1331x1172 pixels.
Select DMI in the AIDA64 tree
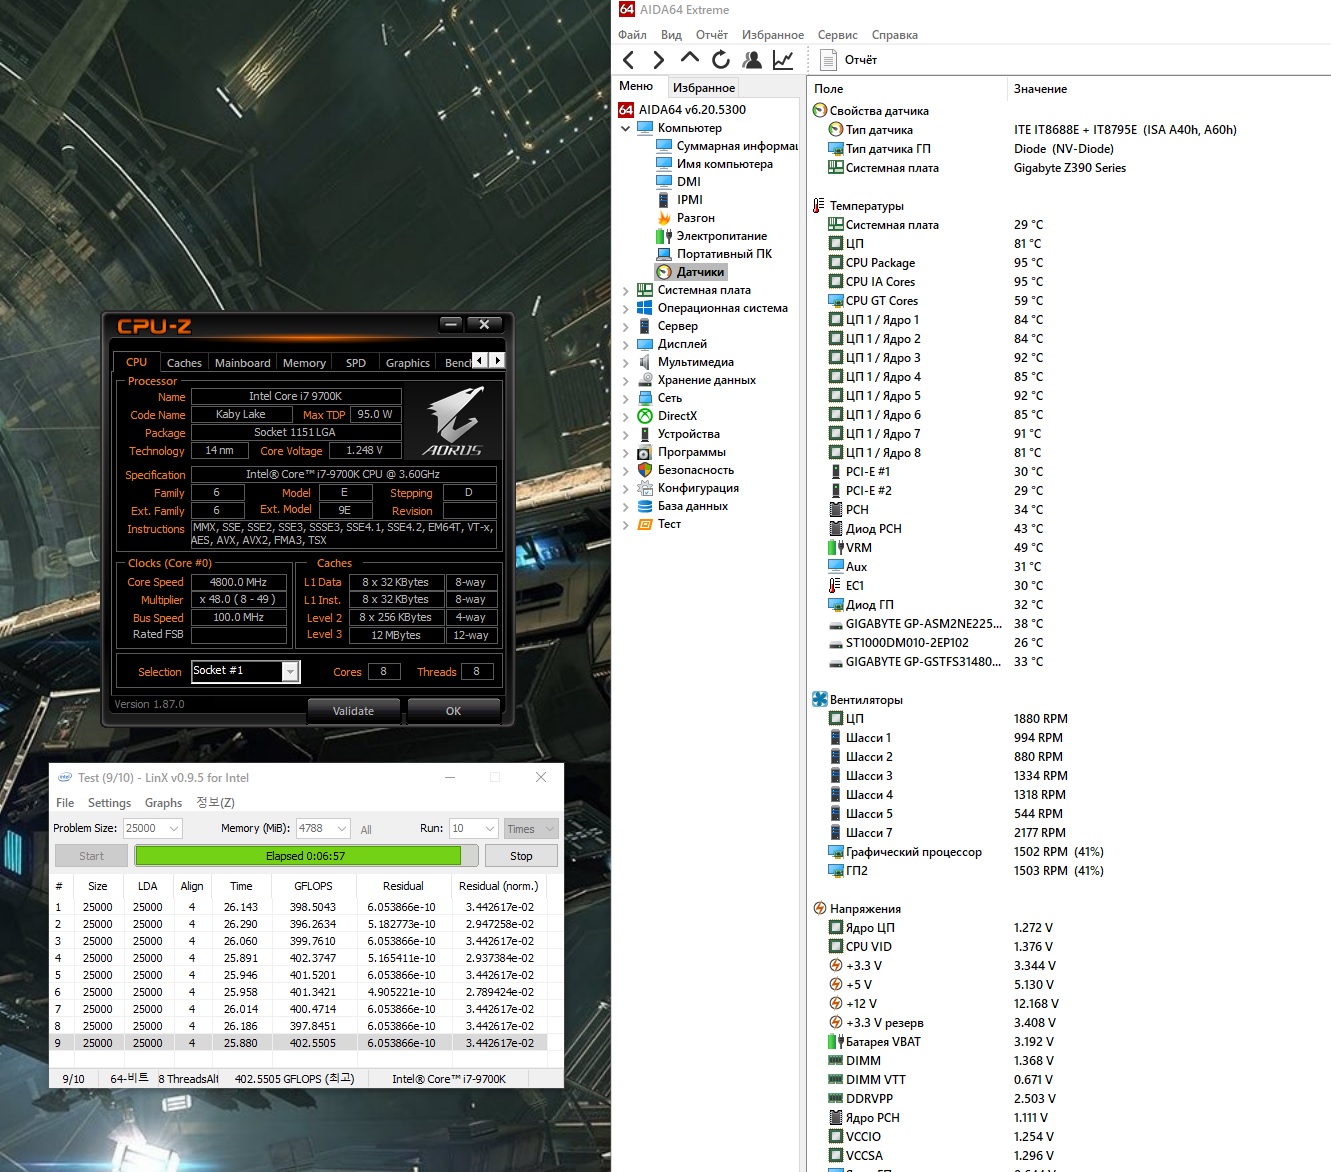point(679,182)
